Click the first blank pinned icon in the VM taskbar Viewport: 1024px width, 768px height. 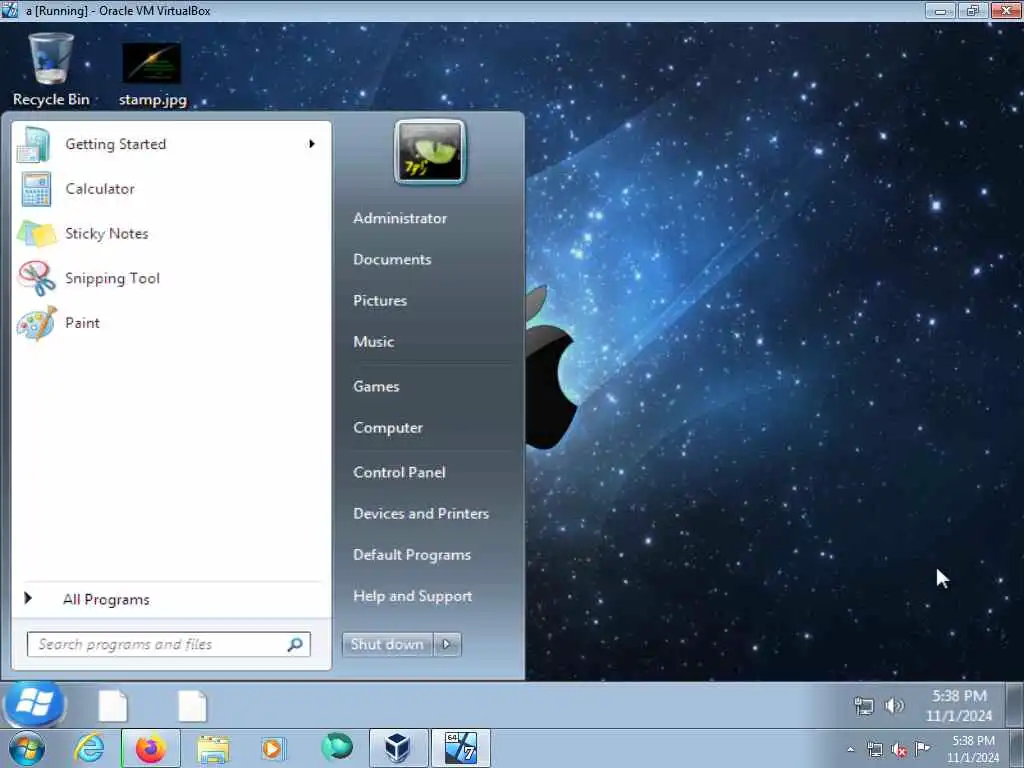point(113,706)
